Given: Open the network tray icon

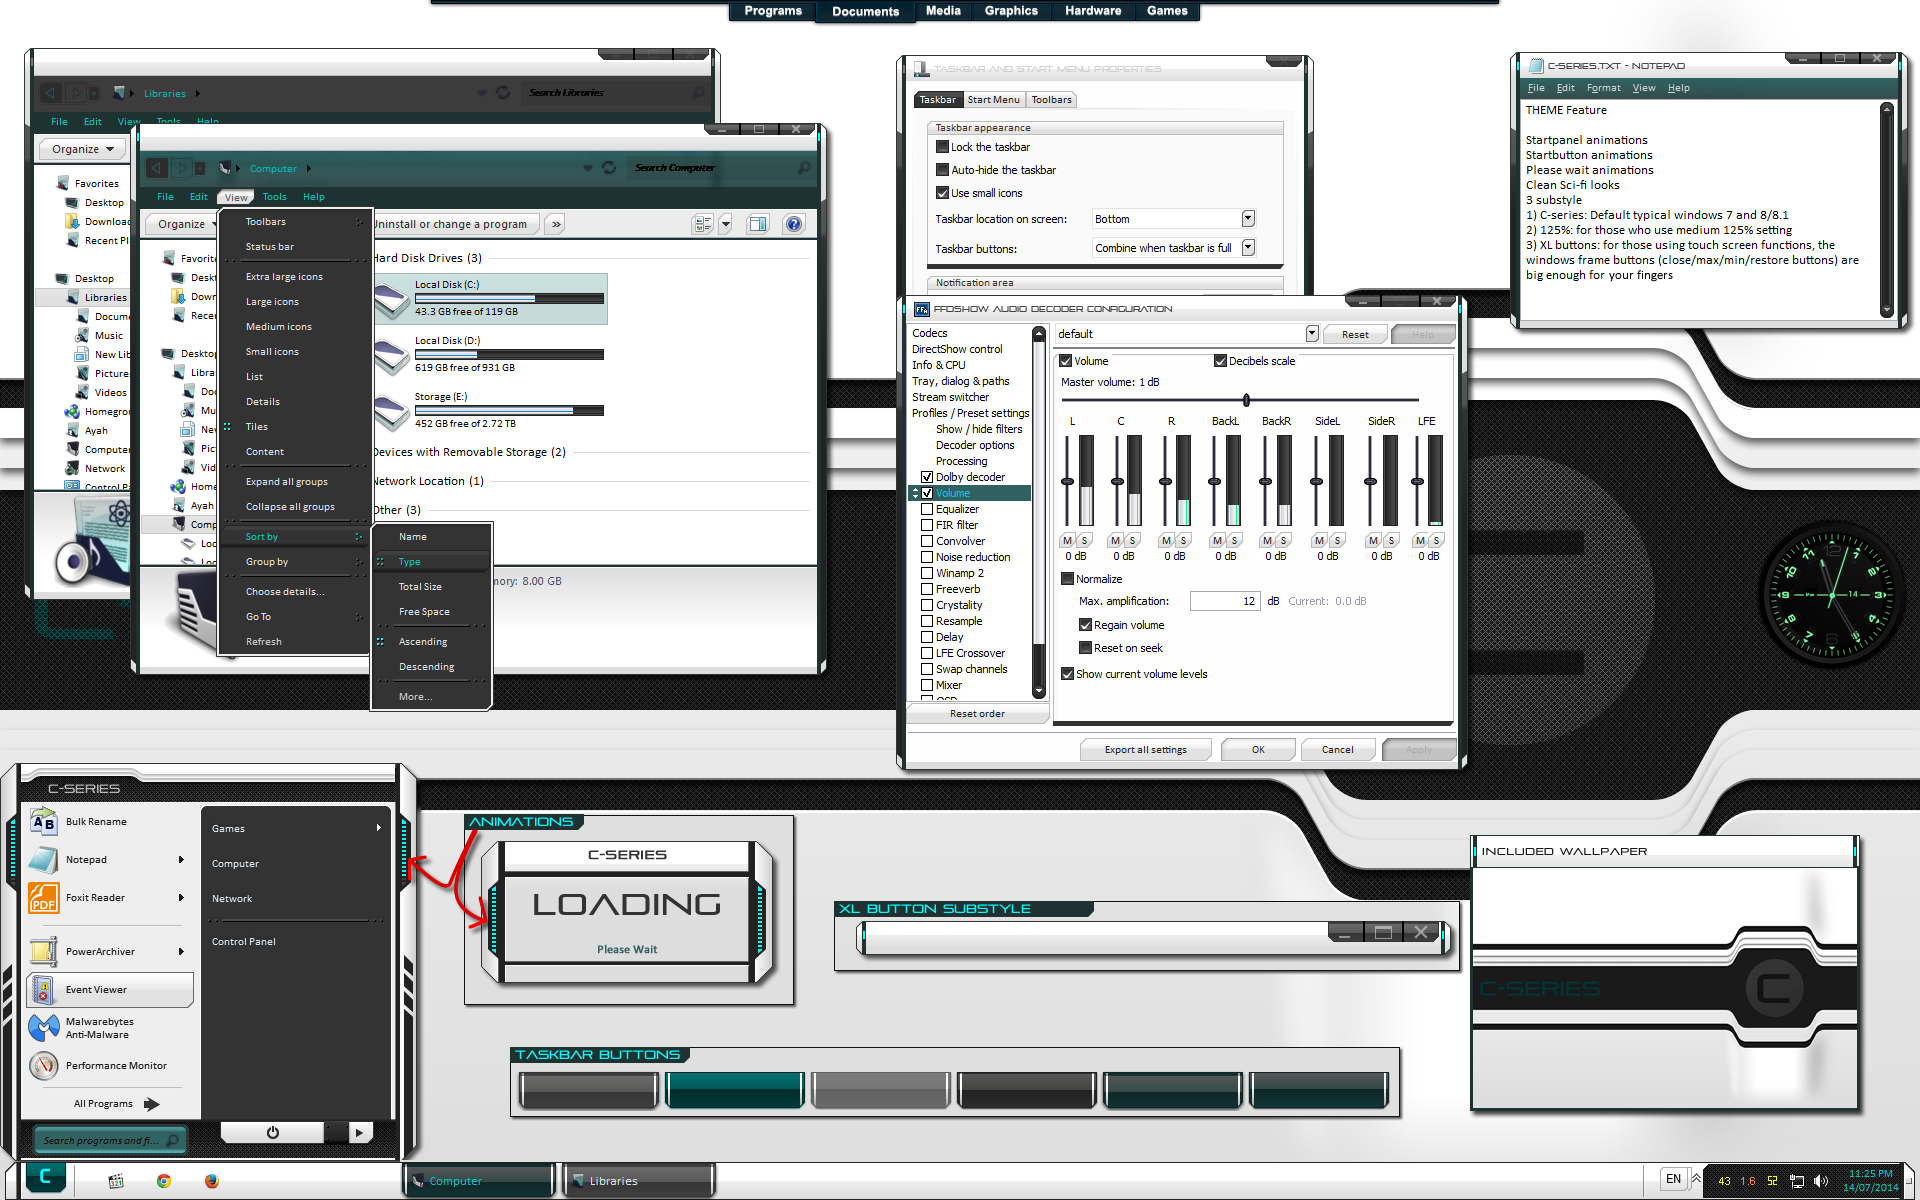Looking at the screenshot, I should pyautogui.click(x=1797, y=1181).
